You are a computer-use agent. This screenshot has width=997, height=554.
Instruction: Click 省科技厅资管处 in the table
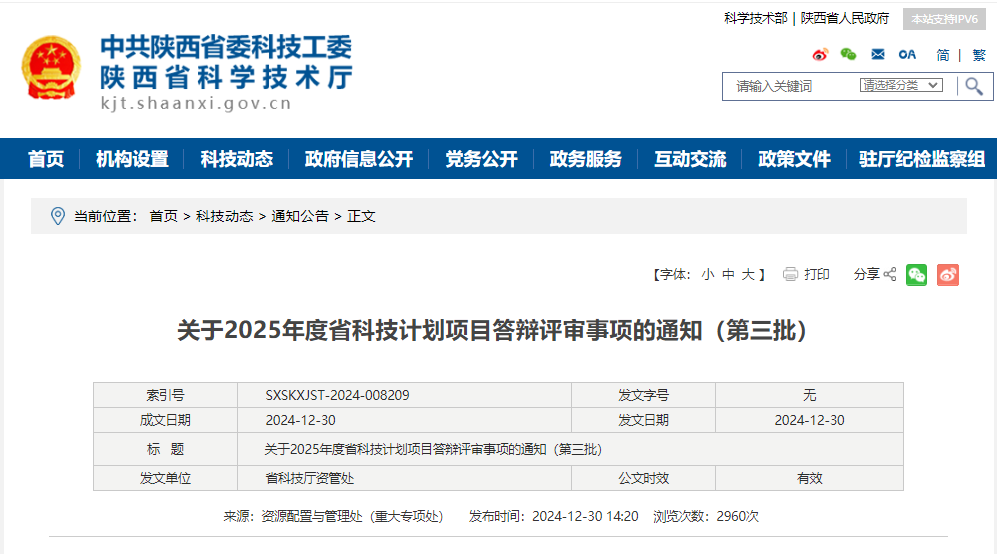310,478
